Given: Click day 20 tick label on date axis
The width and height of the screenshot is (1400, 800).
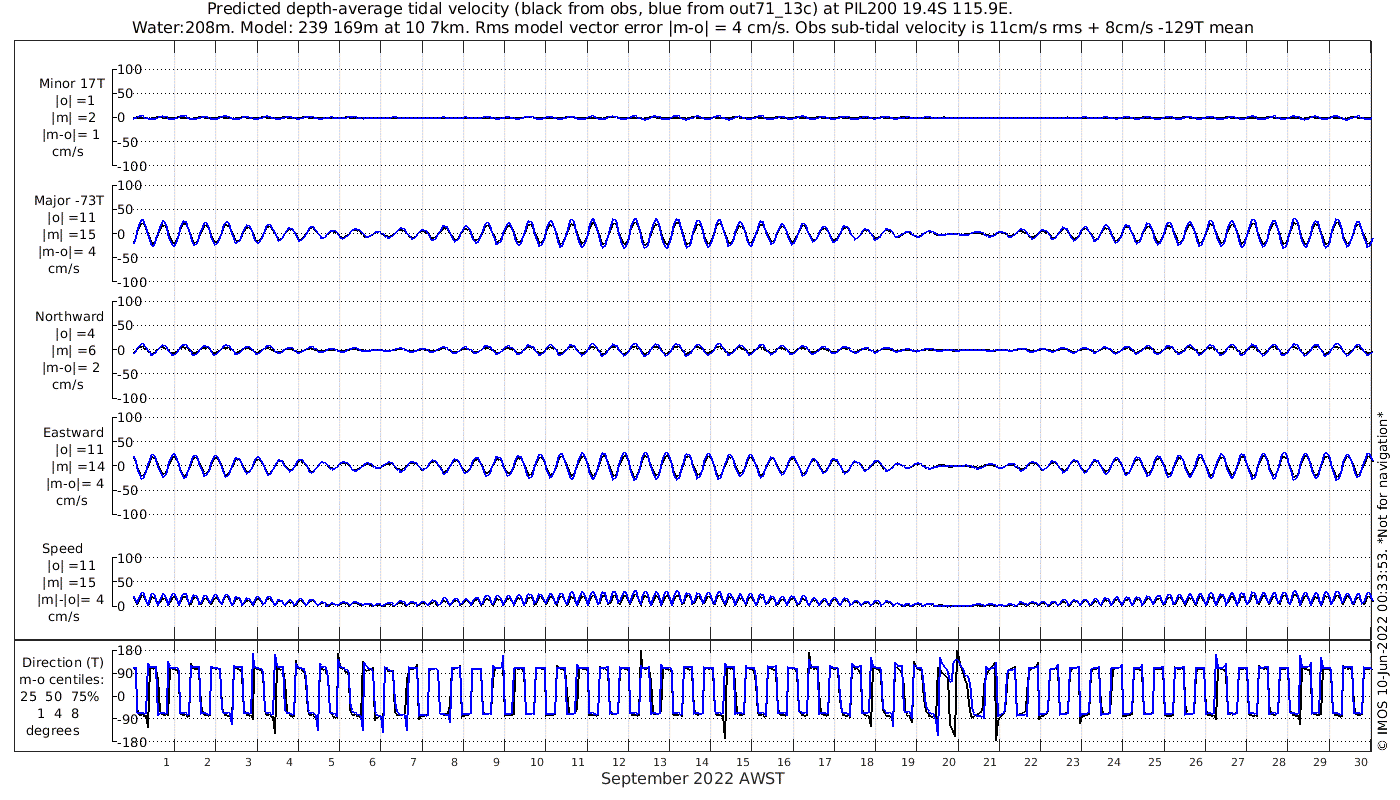Looking at the screenshot, I should pyautogui.click(x=949, y=761).
